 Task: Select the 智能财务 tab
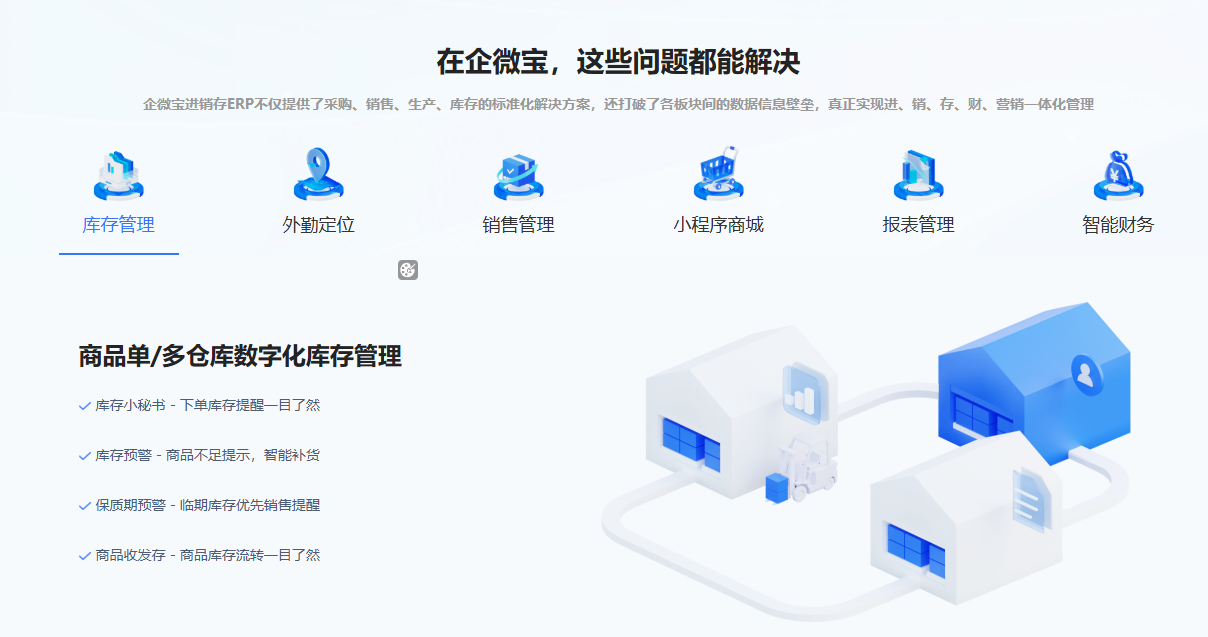[1119, 225]
